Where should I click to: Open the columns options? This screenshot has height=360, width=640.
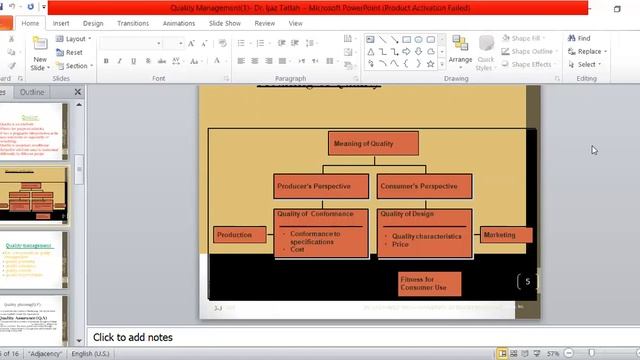(x=331, y=61)
